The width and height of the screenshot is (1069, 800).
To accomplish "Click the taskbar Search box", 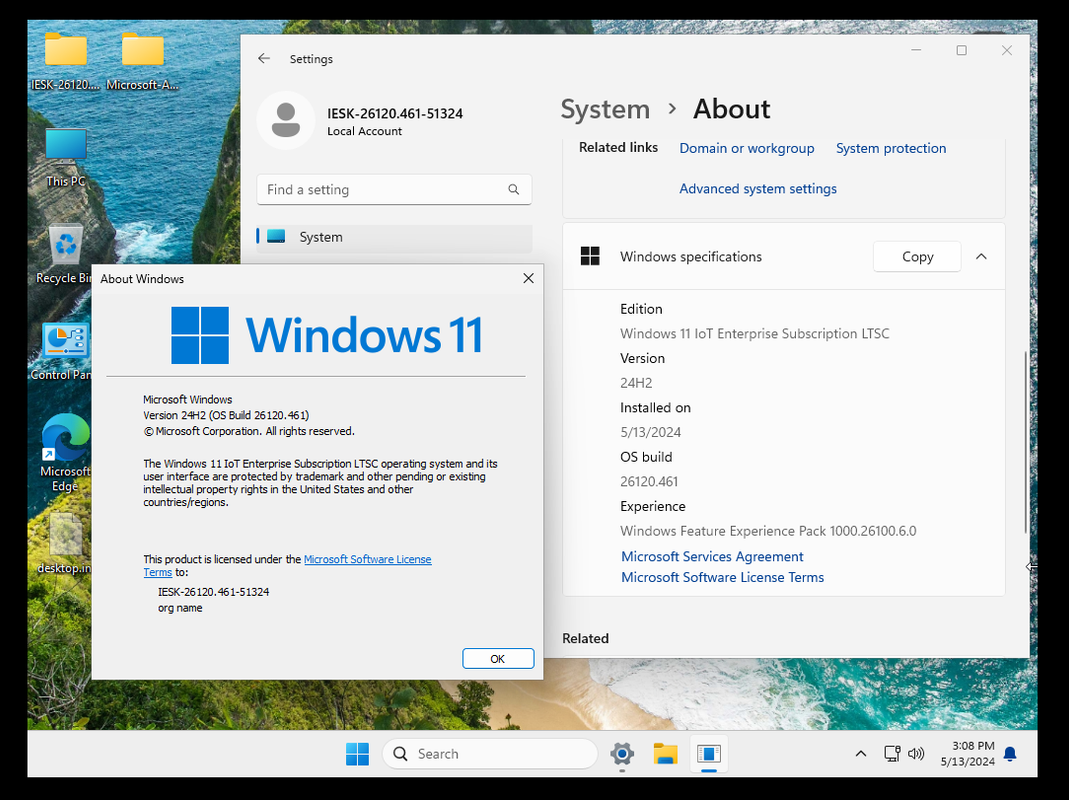I will (490, 754).
